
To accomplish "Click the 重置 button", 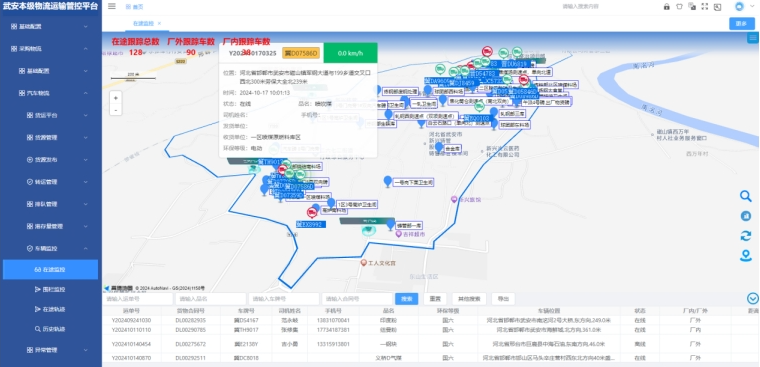I will pyautogui.click(x=435, y=299).
